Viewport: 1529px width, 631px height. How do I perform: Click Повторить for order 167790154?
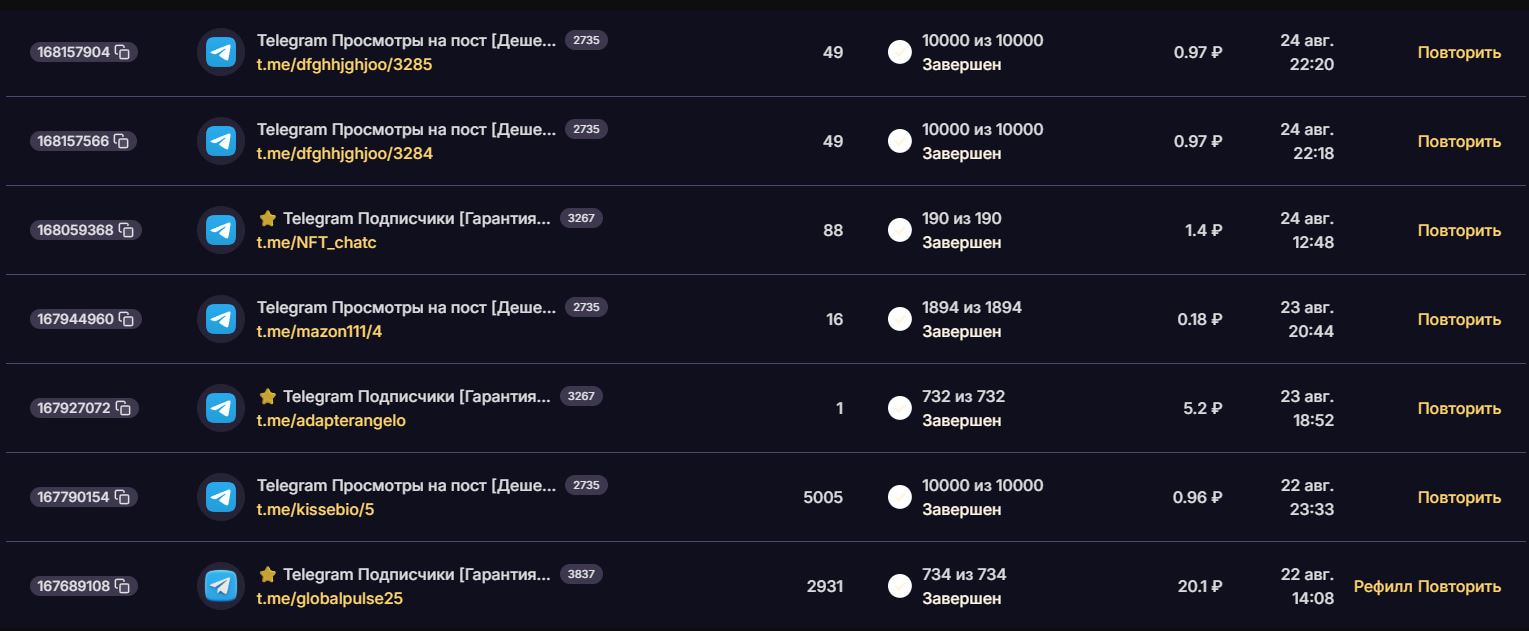point(1459,497)
